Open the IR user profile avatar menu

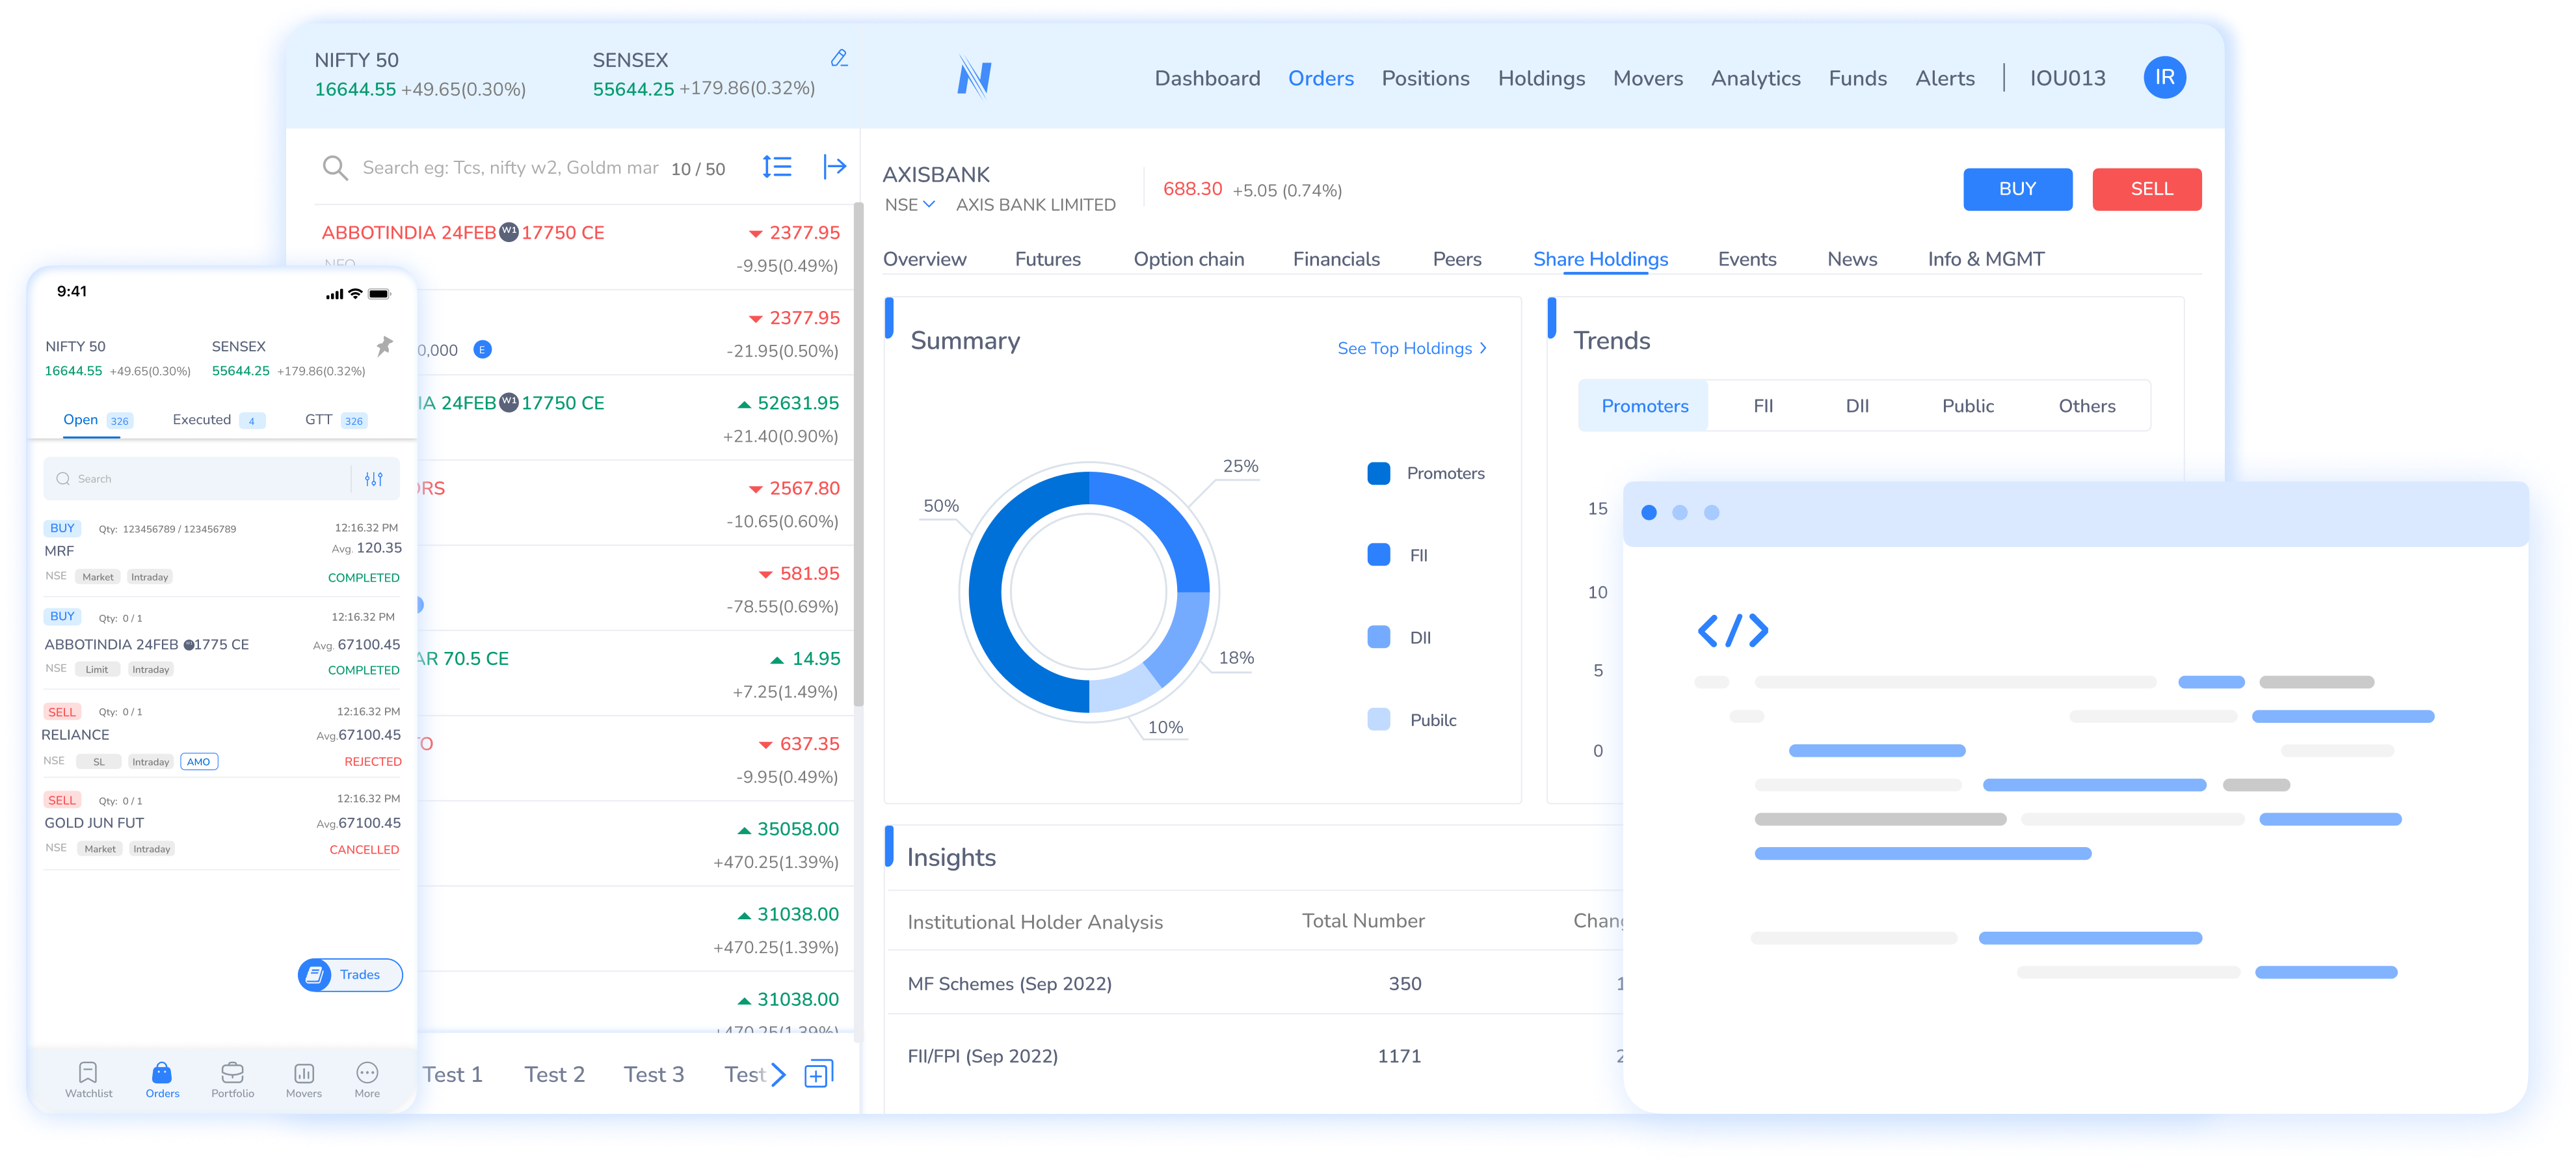(x=2164, y=78)
